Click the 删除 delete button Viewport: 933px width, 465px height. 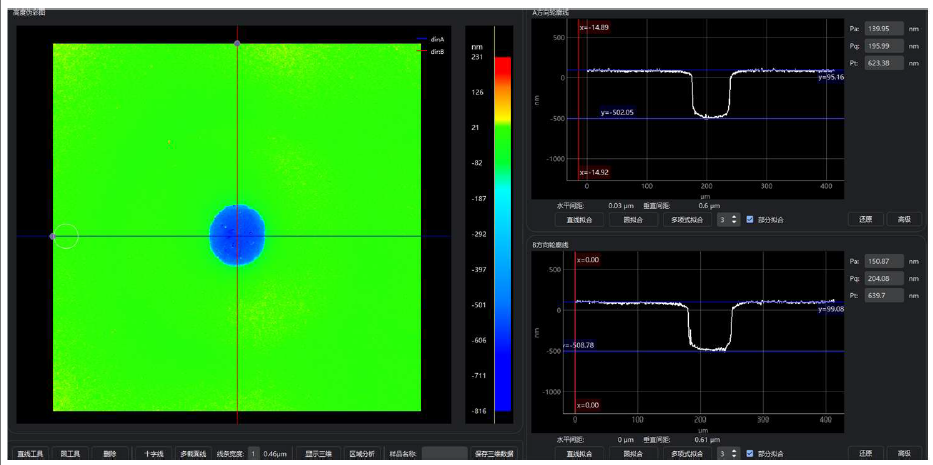tap(110, 454)
